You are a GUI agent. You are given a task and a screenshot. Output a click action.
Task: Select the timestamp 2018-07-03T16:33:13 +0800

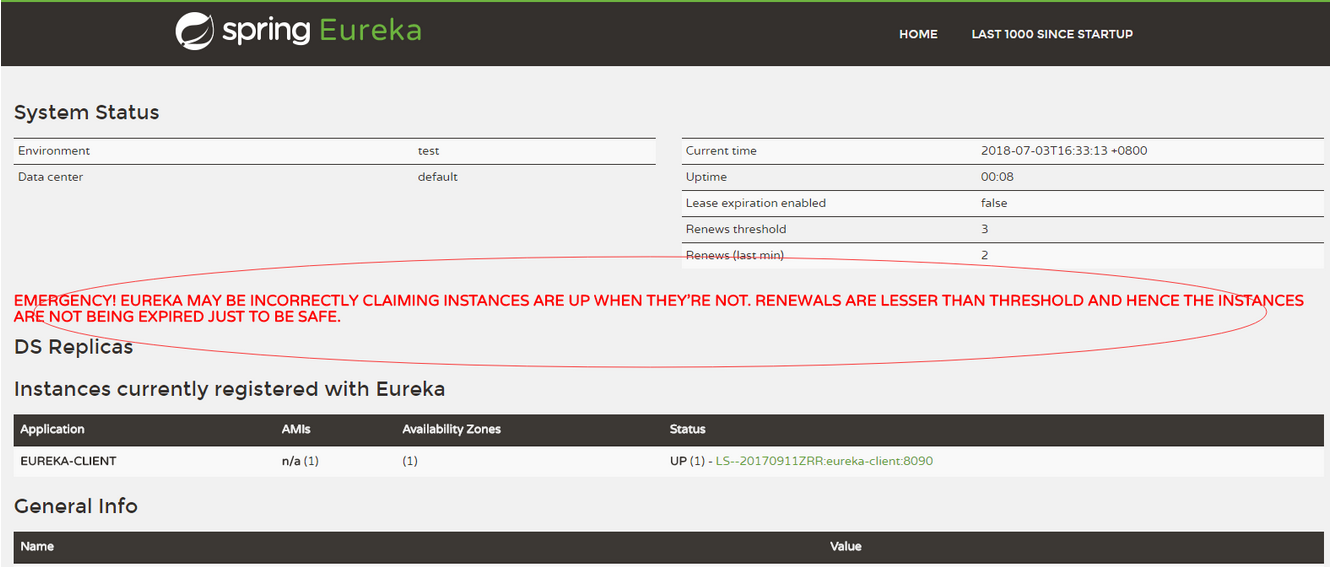pos(1064,151)
